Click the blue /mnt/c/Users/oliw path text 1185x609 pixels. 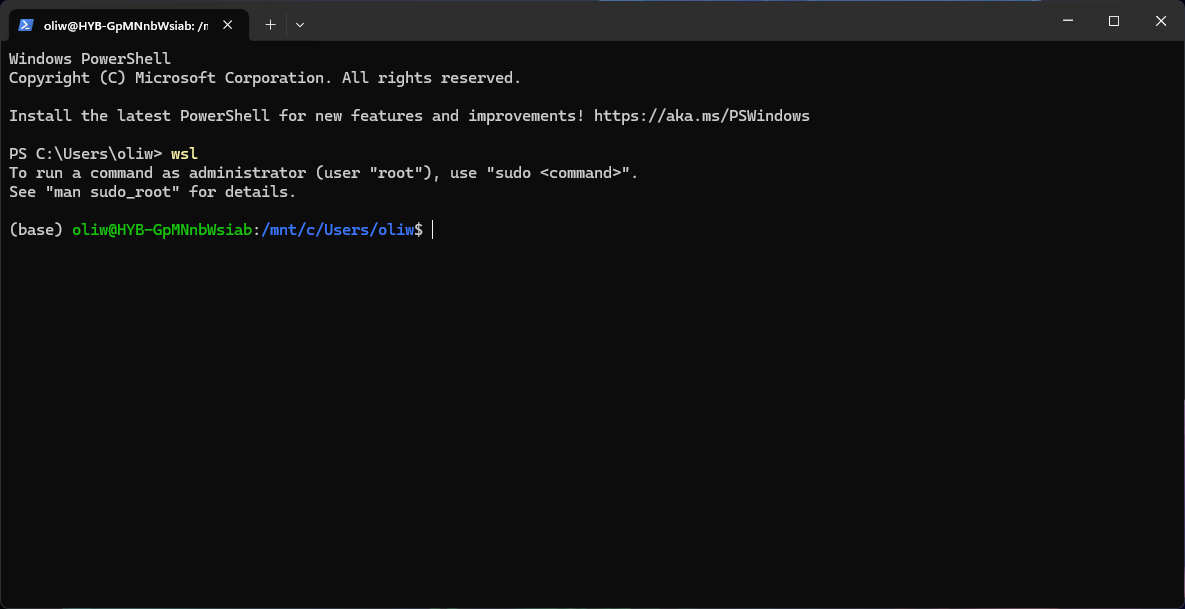338,229
